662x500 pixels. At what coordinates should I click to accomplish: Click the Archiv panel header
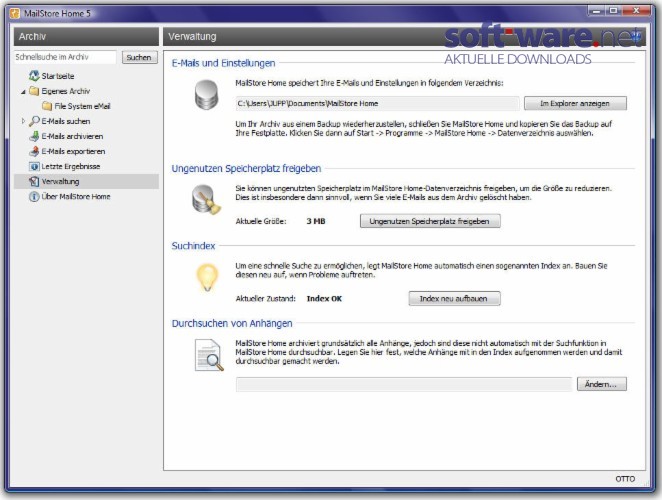87,37
